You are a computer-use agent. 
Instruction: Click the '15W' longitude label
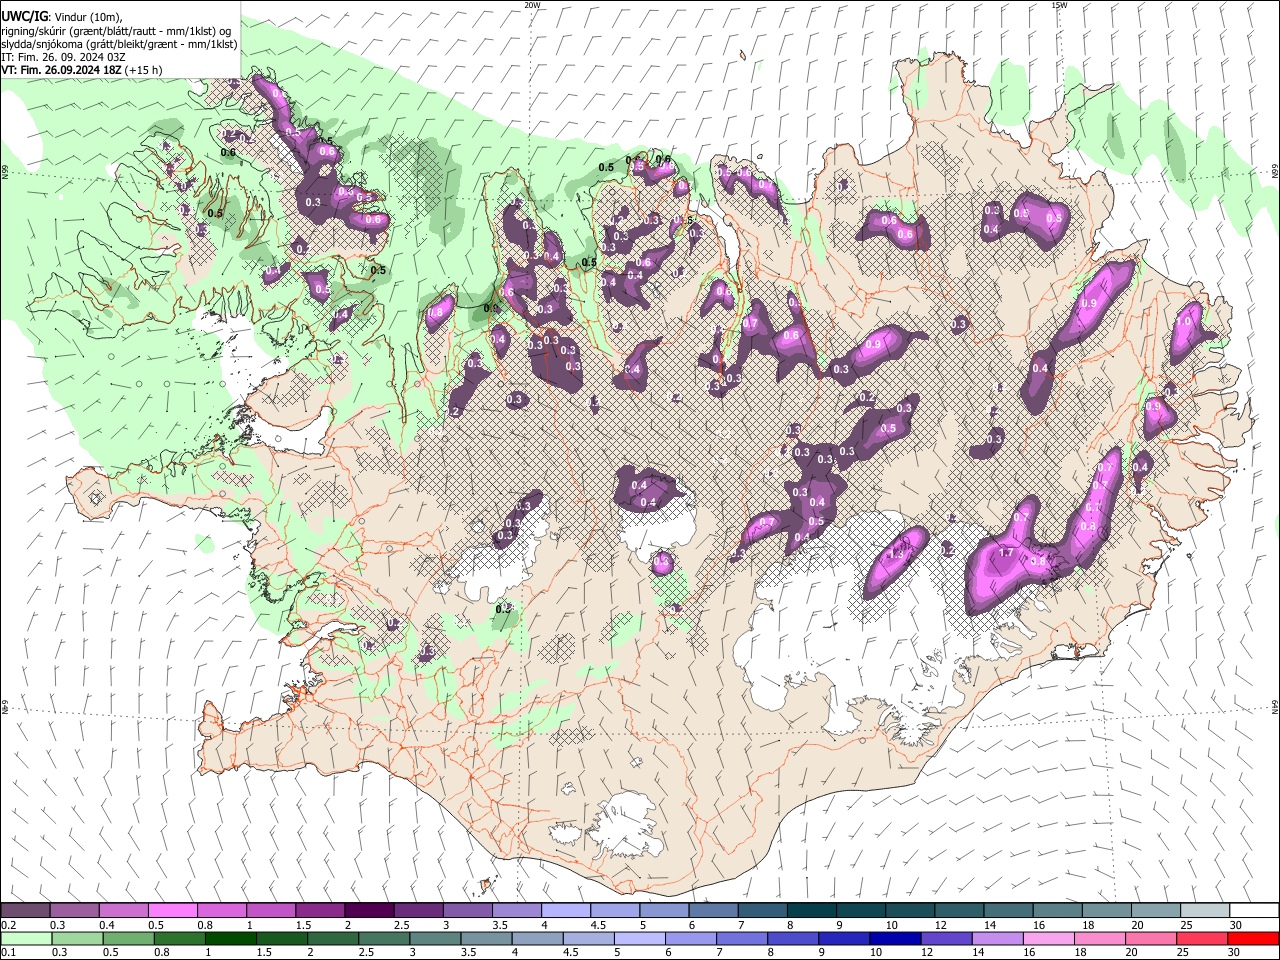pos(1060,5)
